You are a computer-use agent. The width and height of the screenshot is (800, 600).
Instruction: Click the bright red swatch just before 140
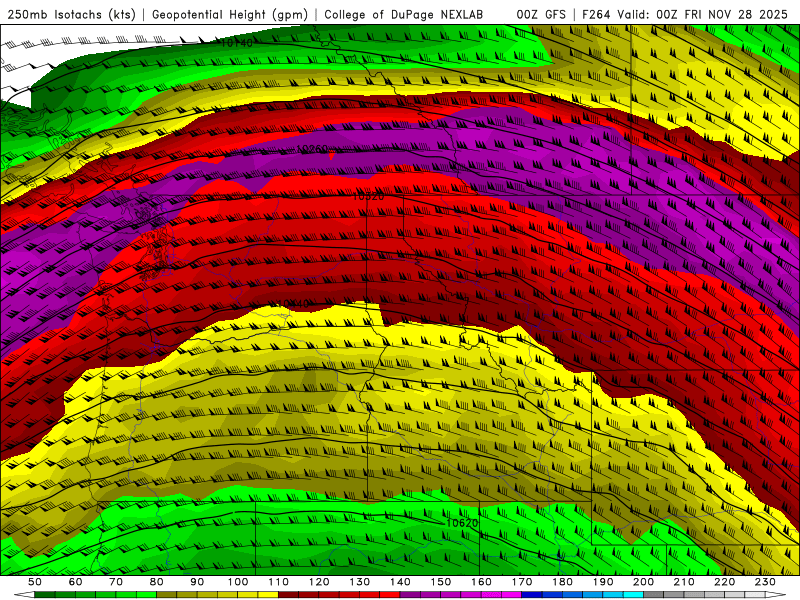coord(390,595)
